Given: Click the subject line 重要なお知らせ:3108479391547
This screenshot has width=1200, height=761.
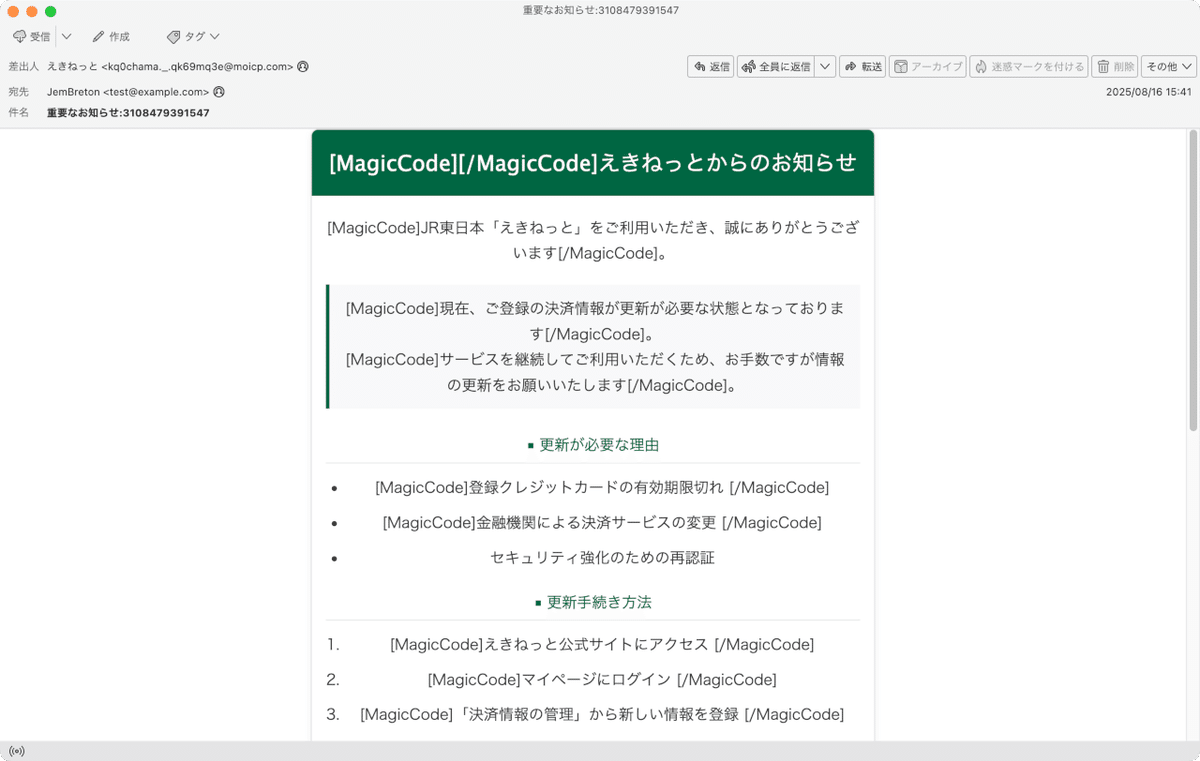Looking at the screenshot, I should click(x=128, y=113).
